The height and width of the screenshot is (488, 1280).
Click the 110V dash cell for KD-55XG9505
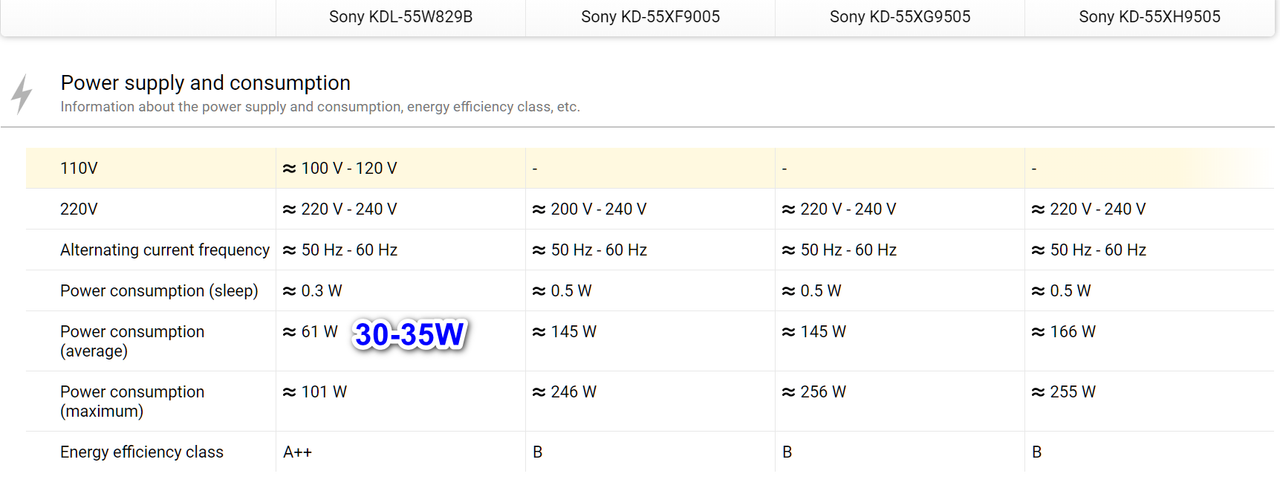pos(785,169)
